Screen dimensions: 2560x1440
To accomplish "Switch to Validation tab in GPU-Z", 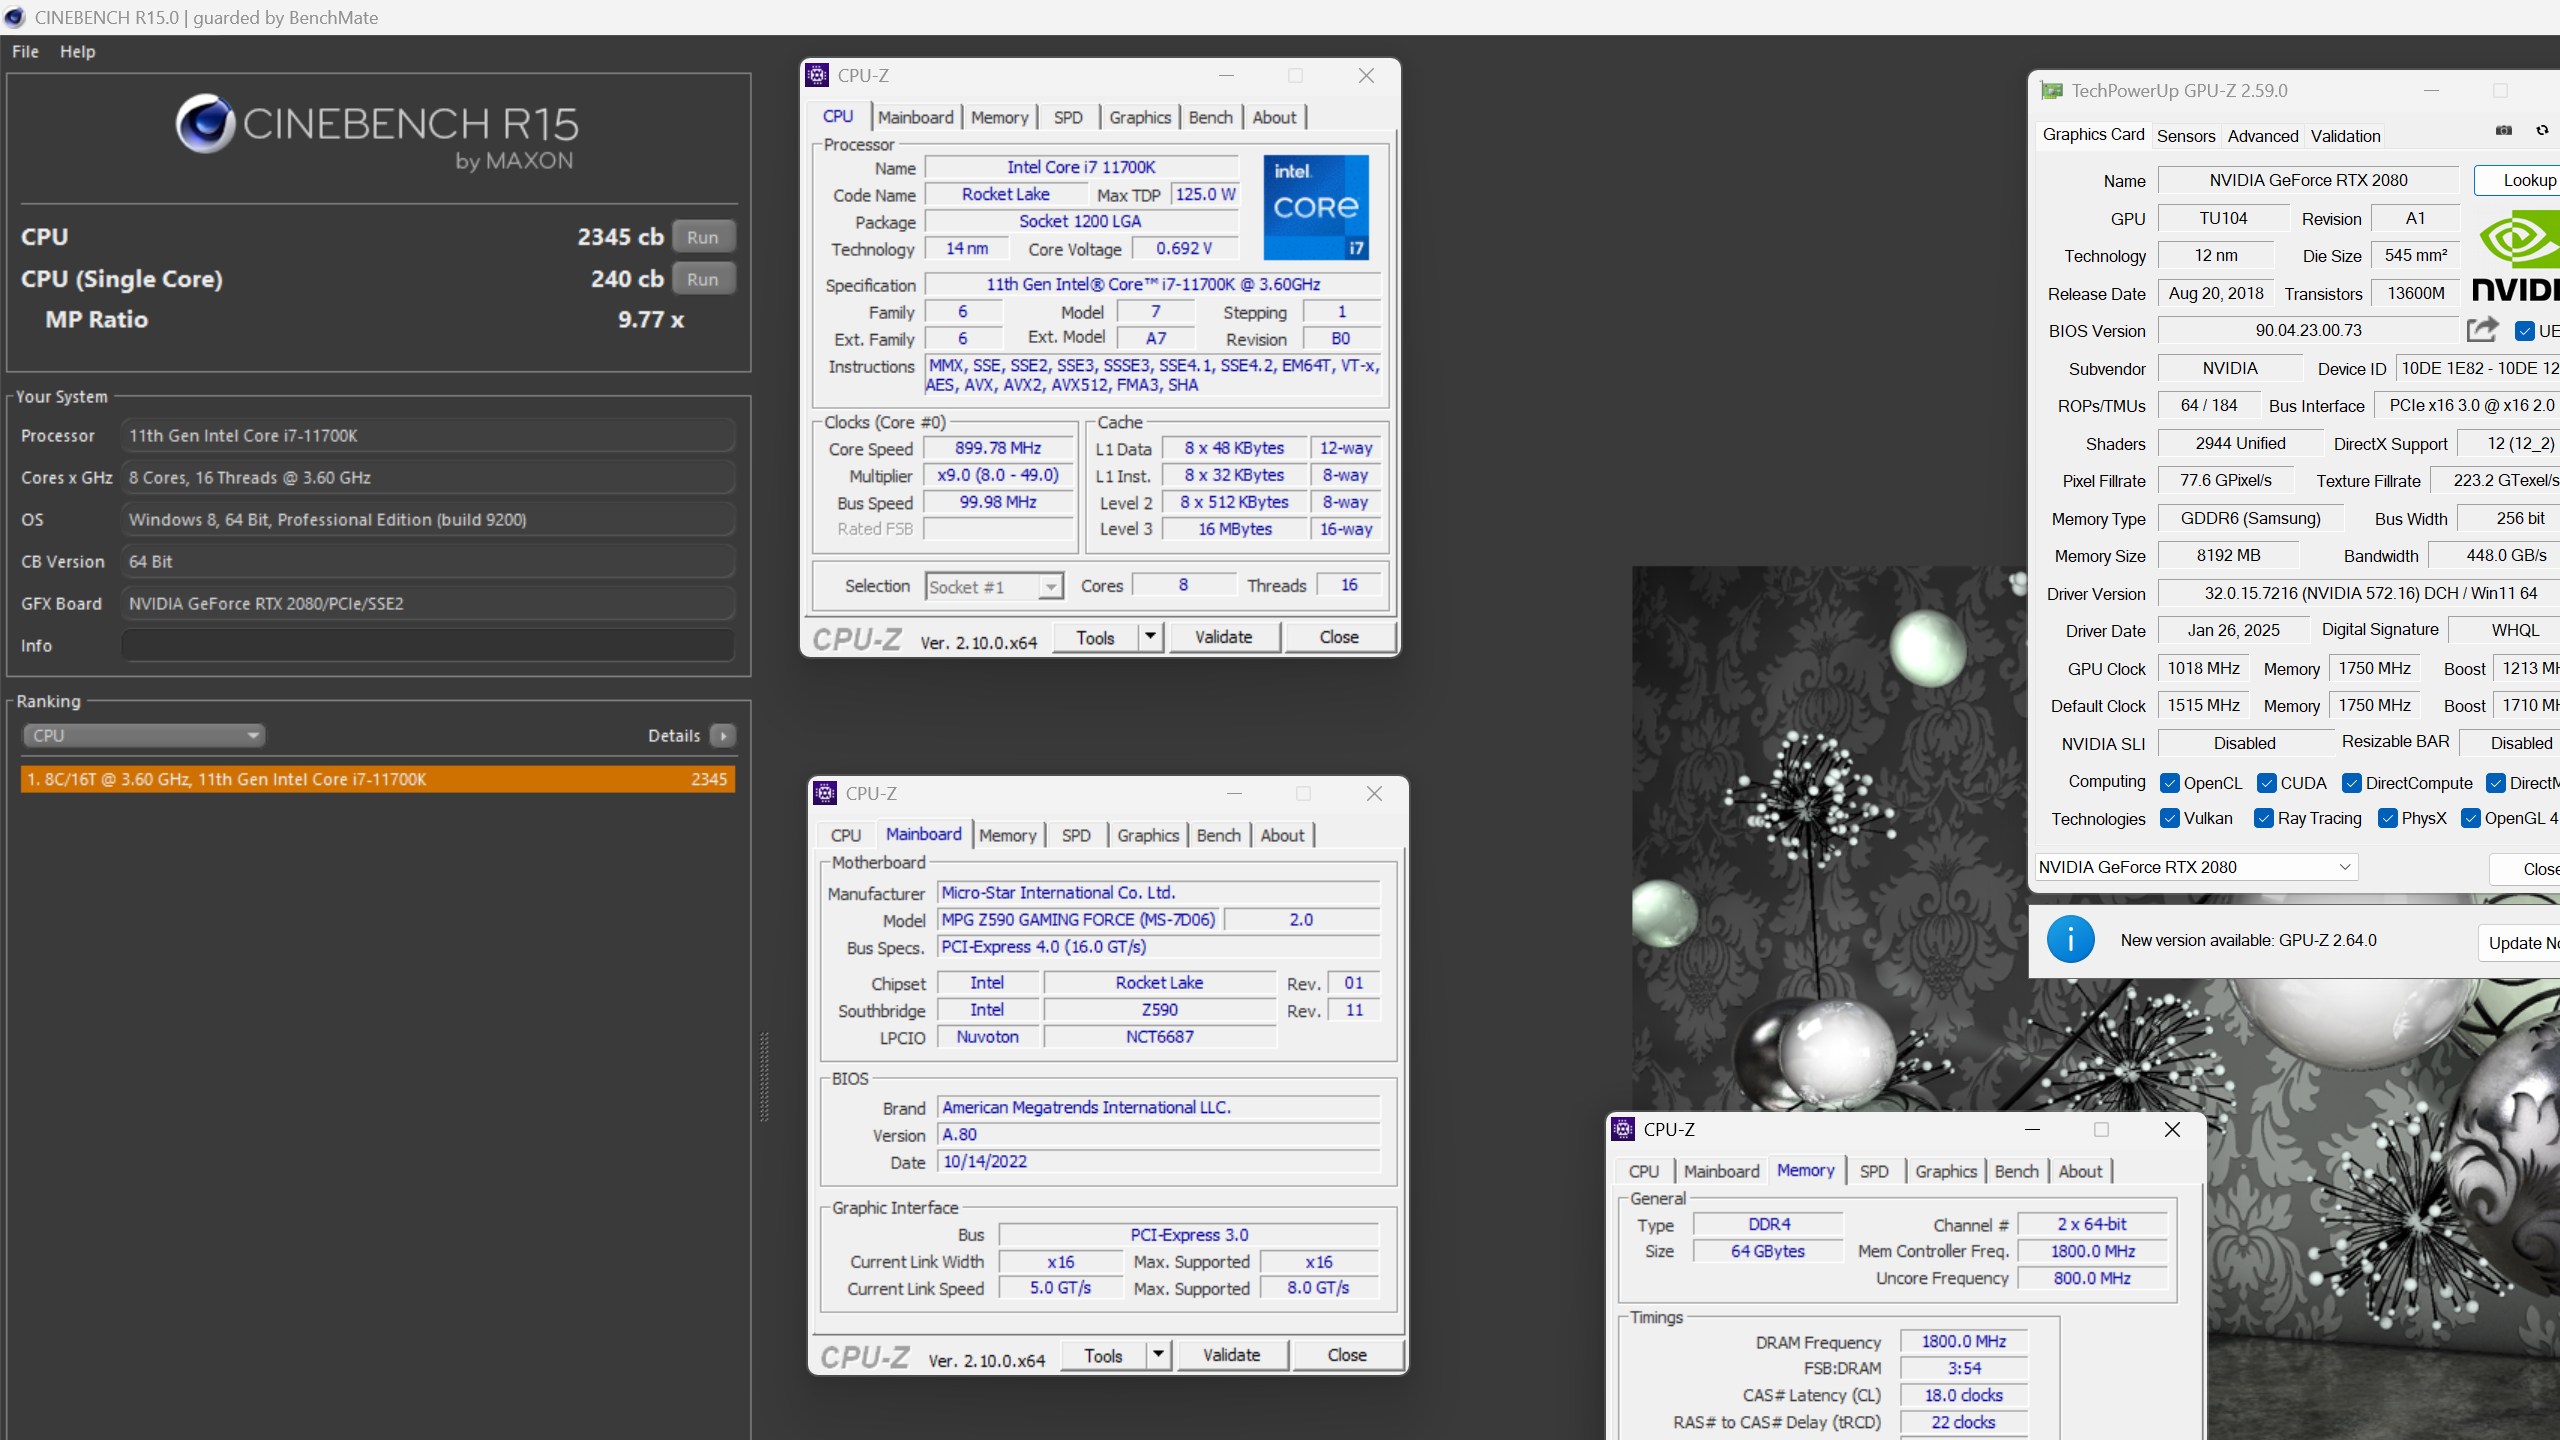I will (2345, 136).
